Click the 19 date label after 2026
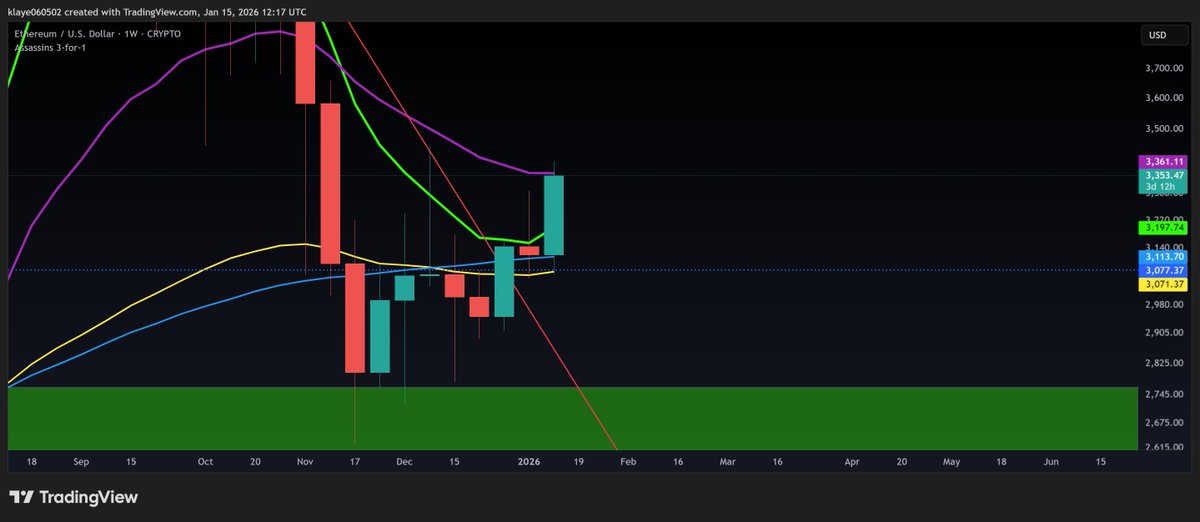Image resolution: width=1200 pixels, height=522 pixels. (578, 462)
